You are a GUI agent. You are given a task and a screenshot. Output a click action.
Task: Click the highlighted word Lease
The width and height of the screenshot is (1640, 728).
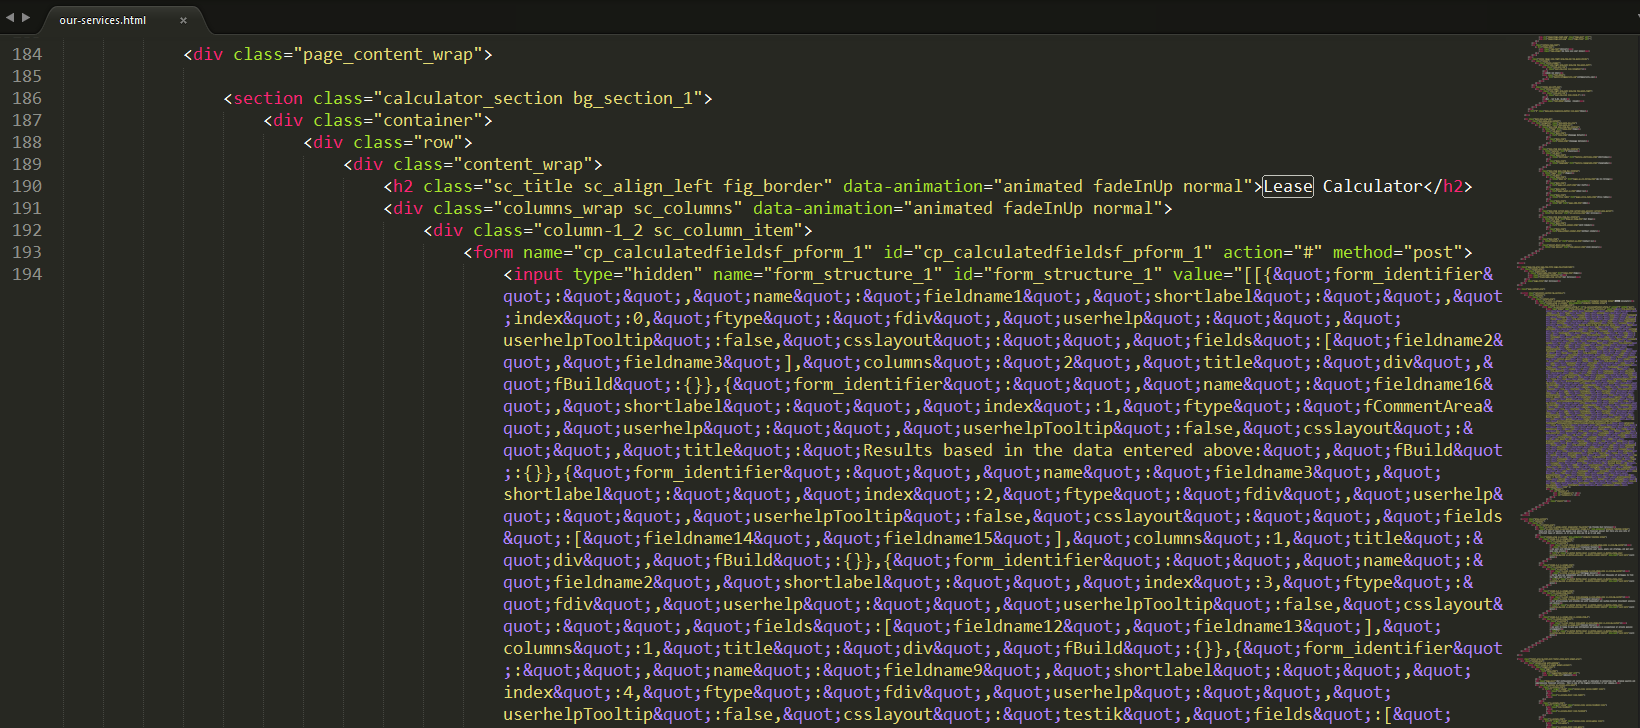[x=1287, y=186]
